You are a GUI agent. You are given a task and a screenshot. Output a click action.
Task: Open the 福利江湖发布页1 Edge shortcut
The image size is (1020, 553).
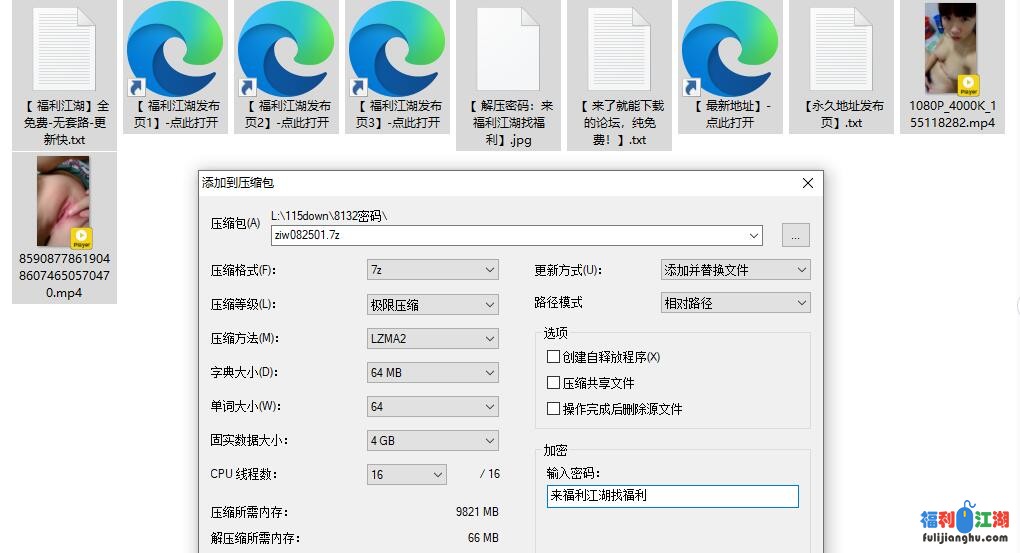[x=175, y=50]
